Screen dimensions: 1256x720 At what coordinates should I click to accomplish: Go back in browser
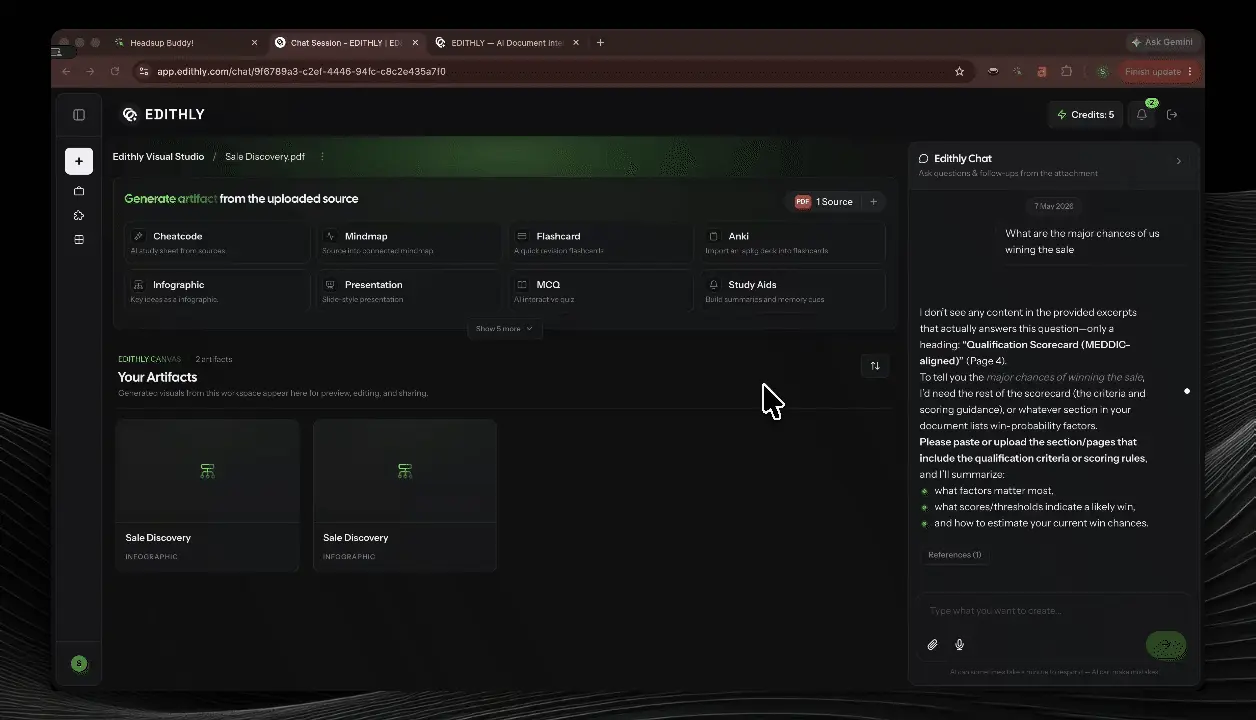click(66, 72)
